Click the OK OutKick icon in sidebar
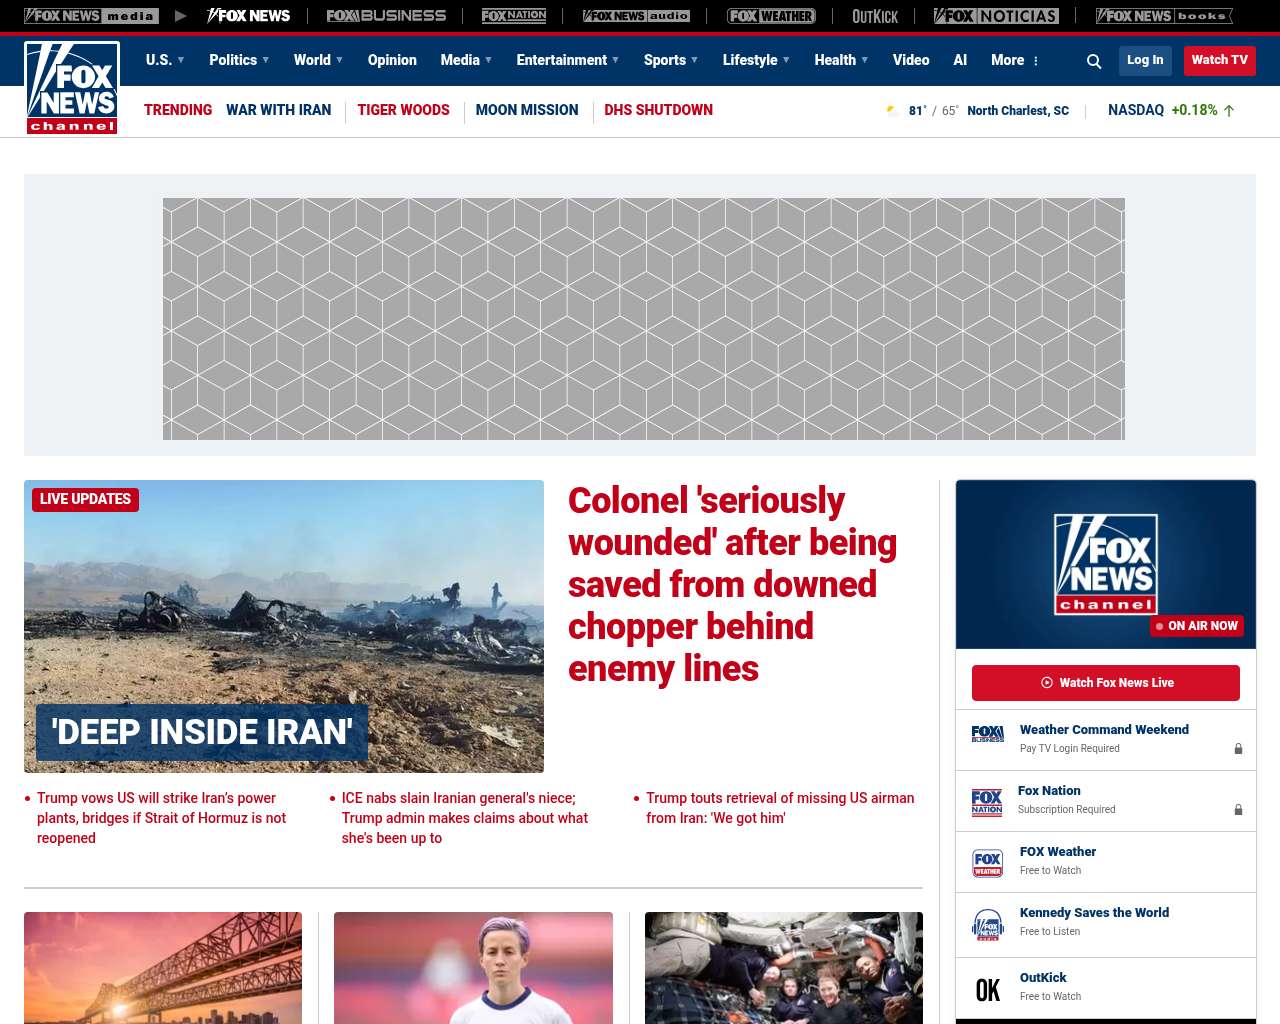 tap(988, 990)
